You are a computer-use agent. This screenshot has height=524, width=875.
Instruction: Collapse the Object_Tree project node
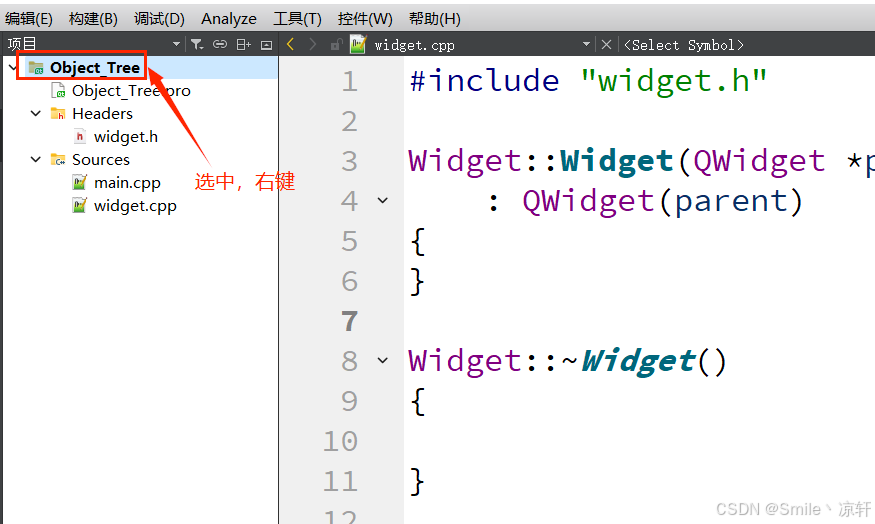pyautogui.click(x=12, y=68)
